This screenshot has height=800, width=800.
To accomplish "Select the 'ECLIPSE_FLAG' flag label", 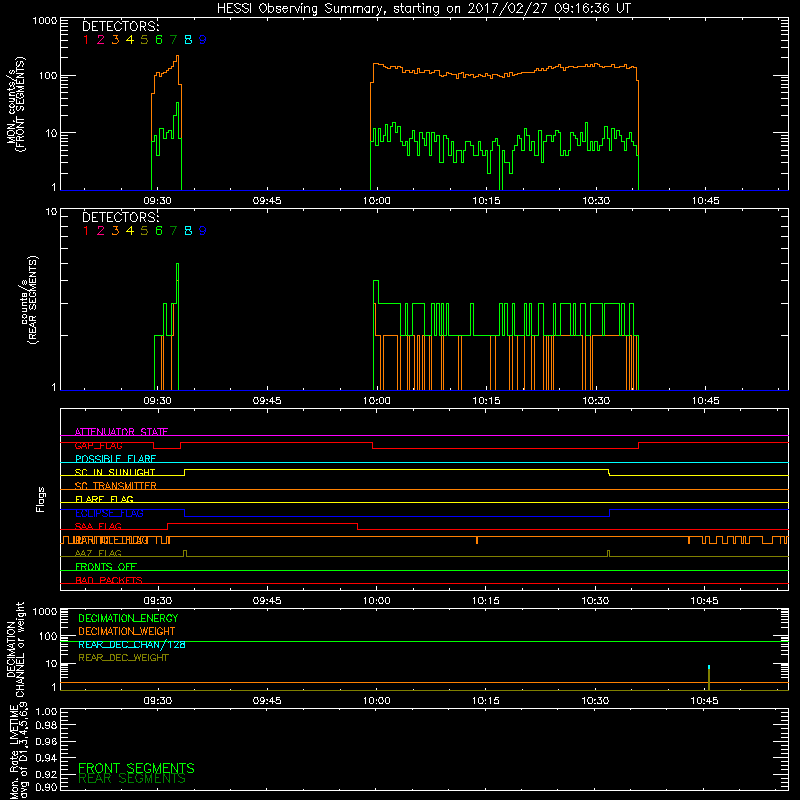I will tap(109, 513).
